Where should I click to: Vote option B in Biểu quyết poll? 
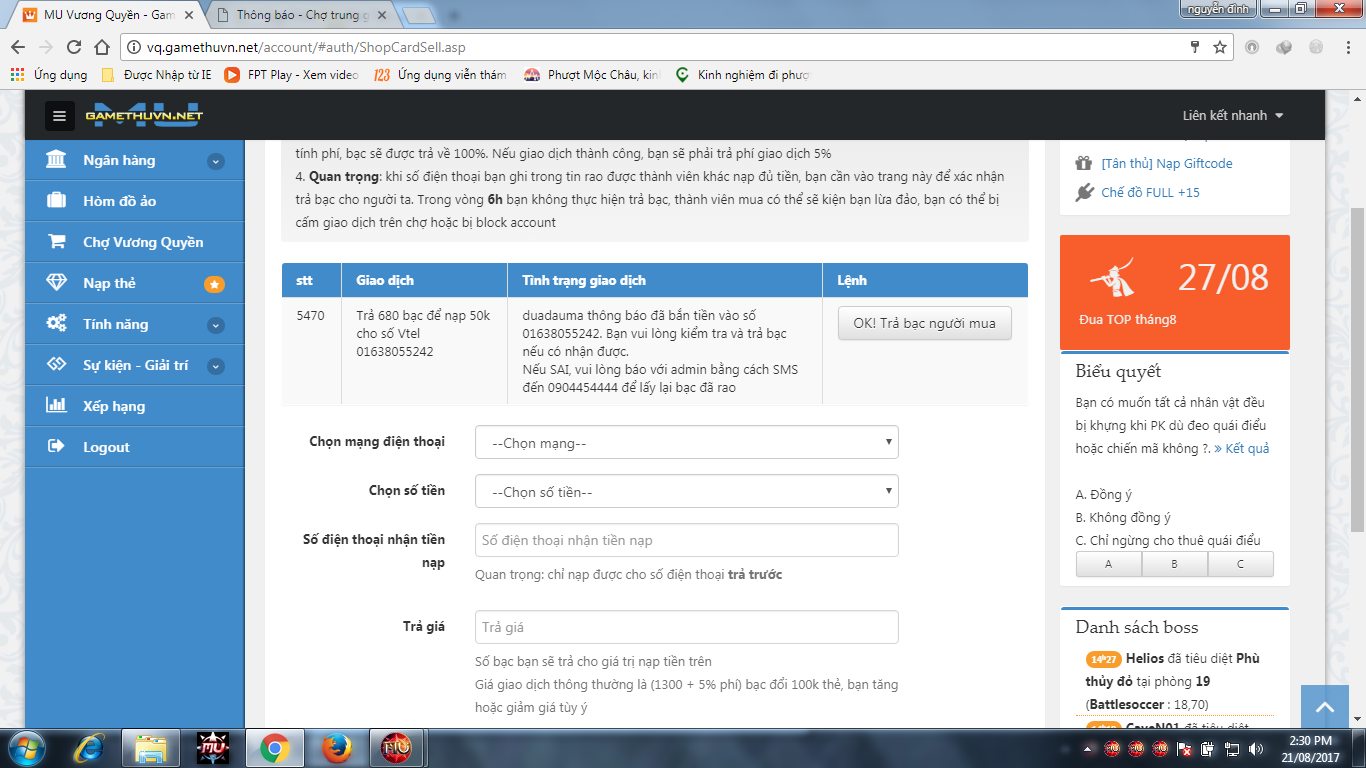(1174, 564)
